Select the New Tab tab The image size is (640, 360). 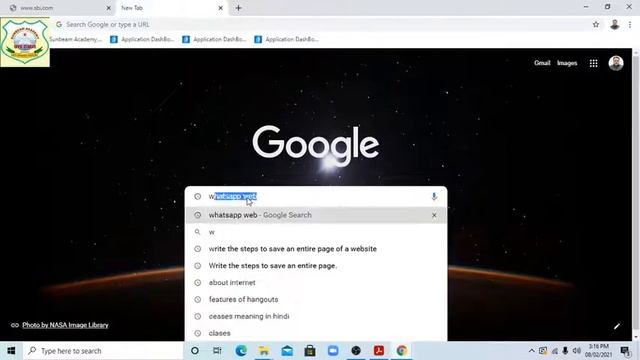point(171,8)
